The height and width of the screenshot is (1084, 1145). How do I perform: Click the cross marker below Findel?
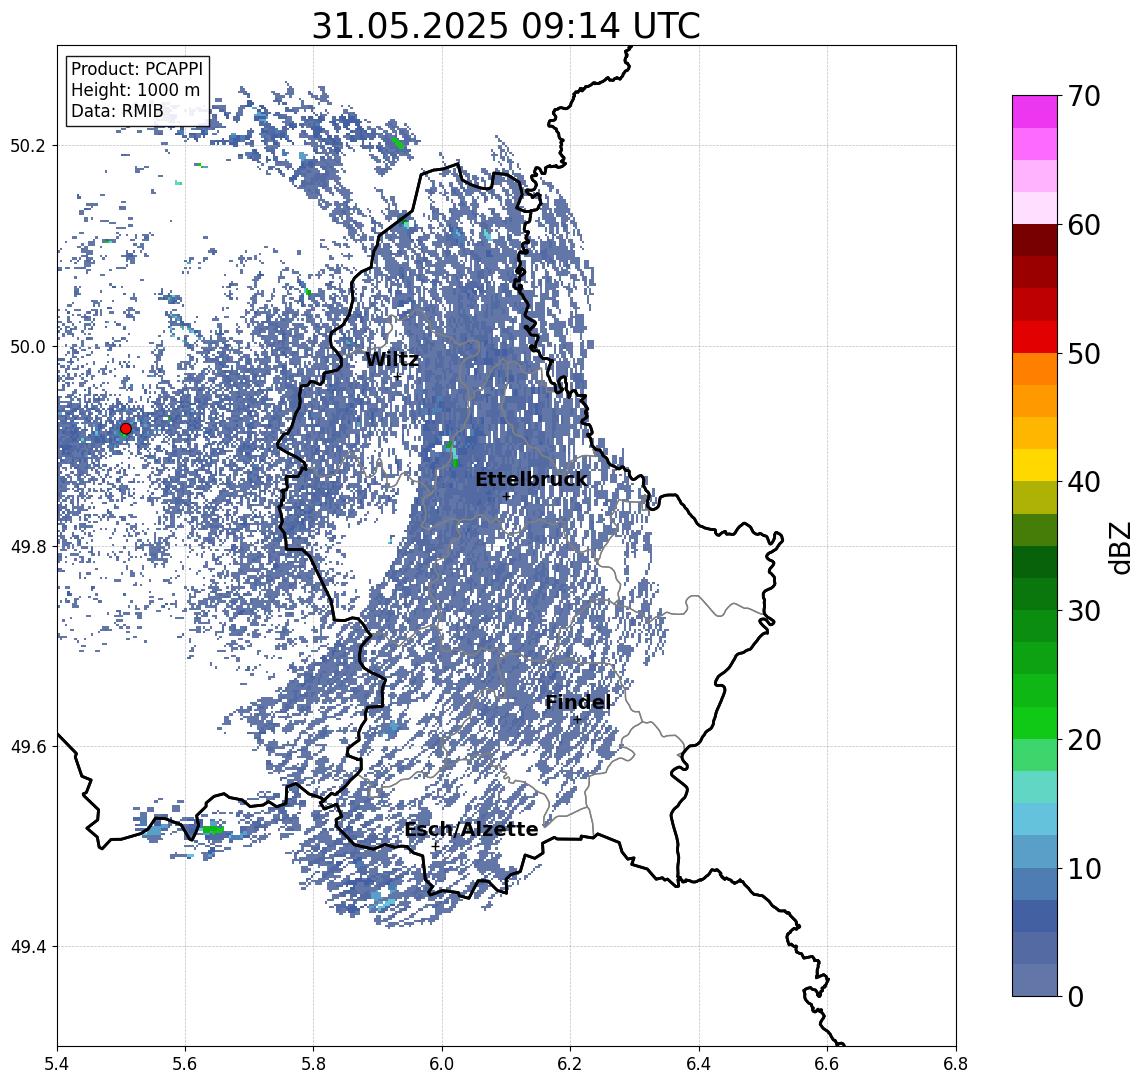tap(577, 720)
